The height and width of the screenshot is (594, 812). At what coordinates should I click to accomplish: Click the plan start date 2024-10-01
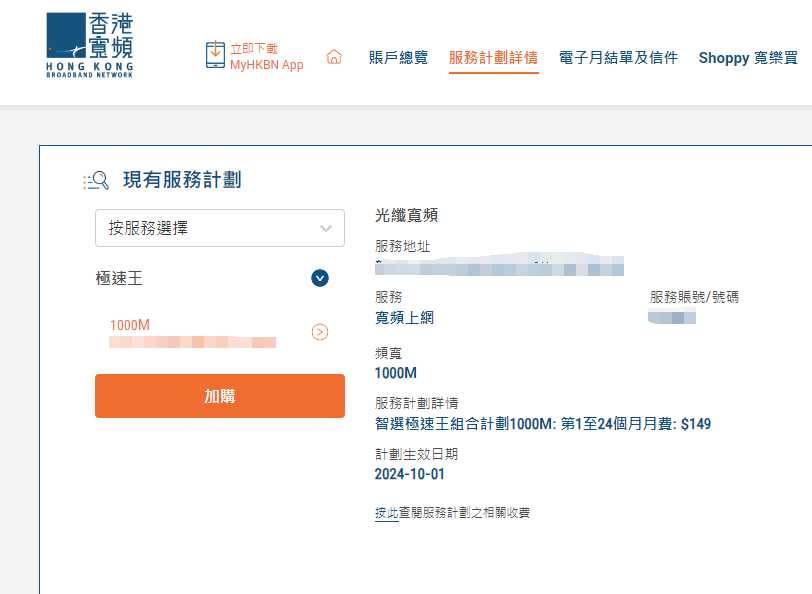pyautogui.click(x=409, y=474)
